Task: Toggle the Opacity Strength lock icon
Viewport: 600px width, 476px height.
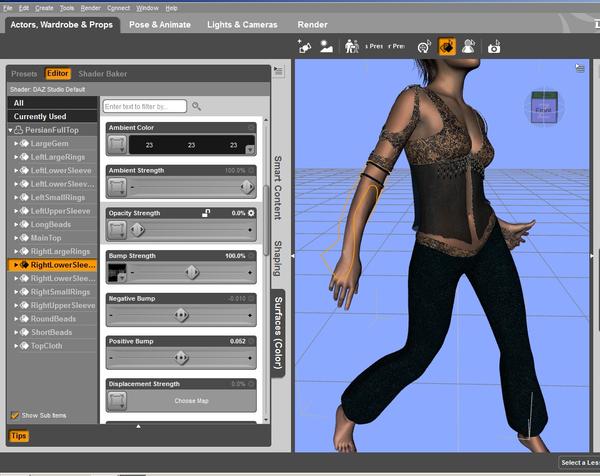Action: point(206,213)
